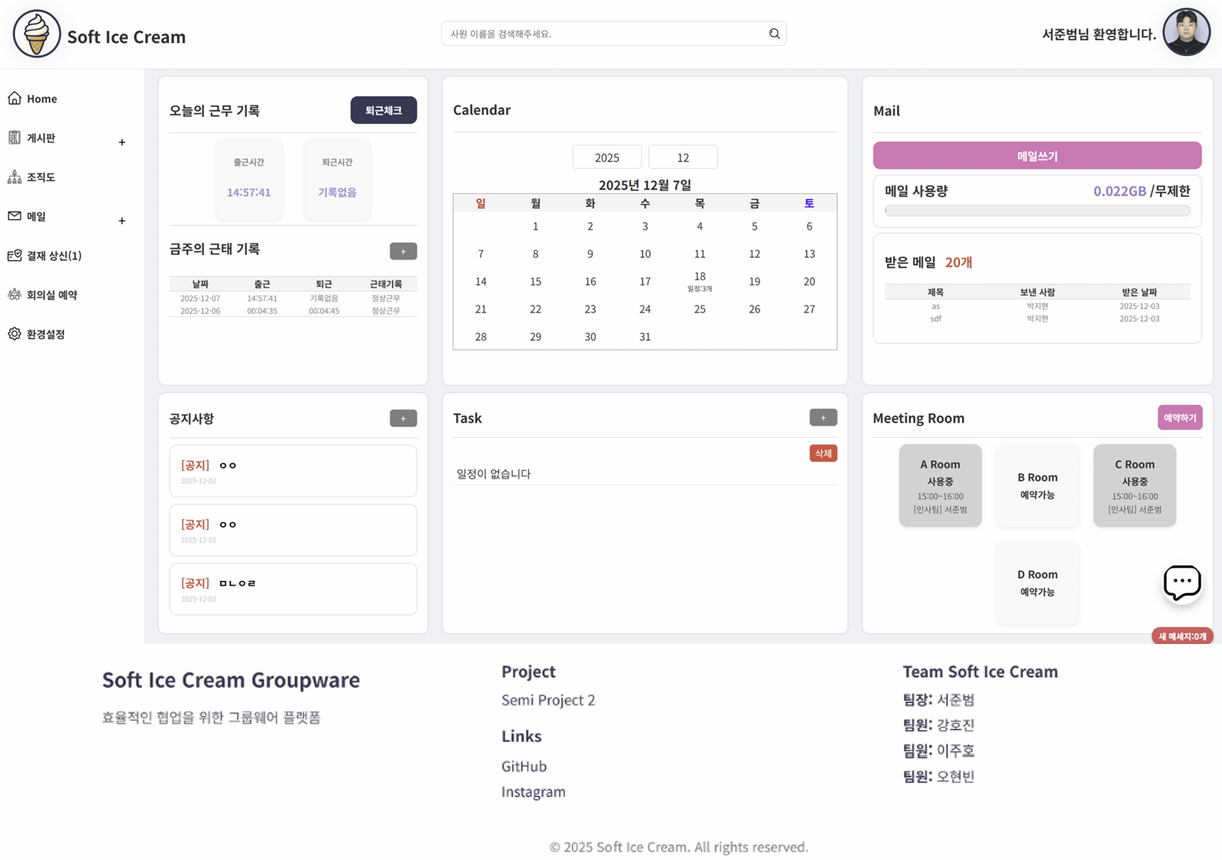Click the user profile photo
The height and width of the screenshot is (860, 1222).
(x=1186, y=33)
